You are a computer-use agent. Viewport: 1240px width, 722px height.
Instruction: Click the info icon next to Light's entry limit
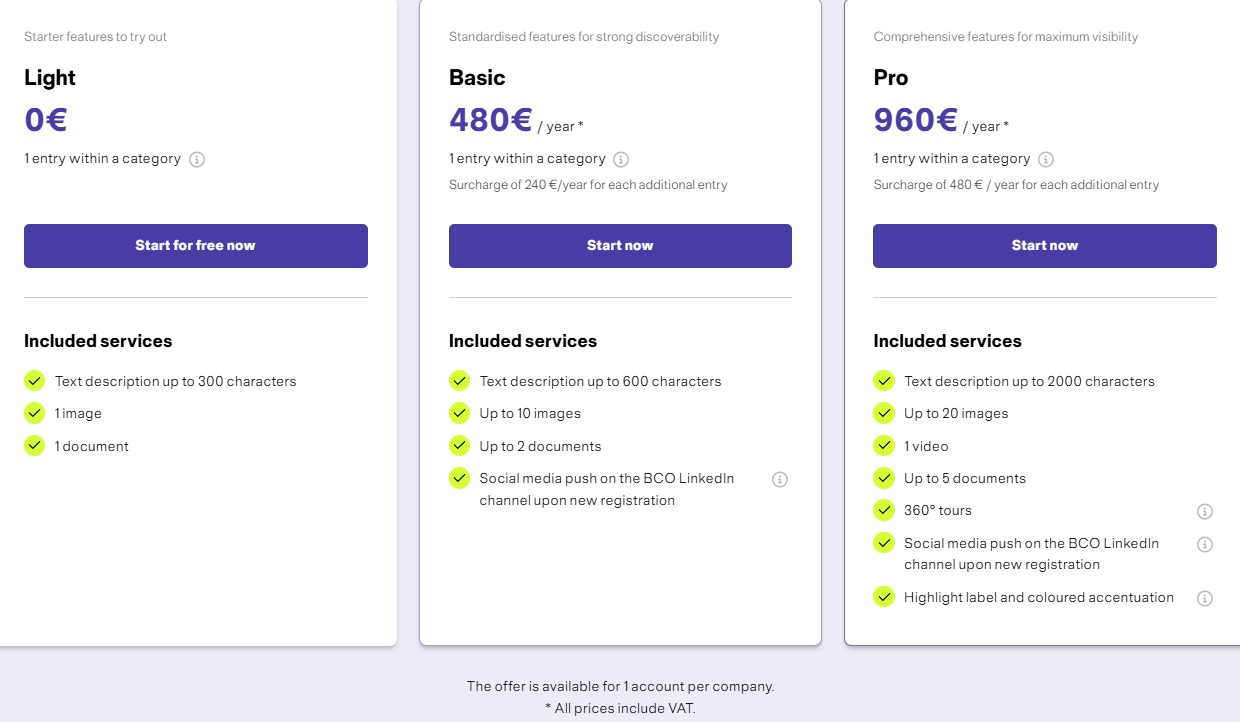tap(197, 159)
